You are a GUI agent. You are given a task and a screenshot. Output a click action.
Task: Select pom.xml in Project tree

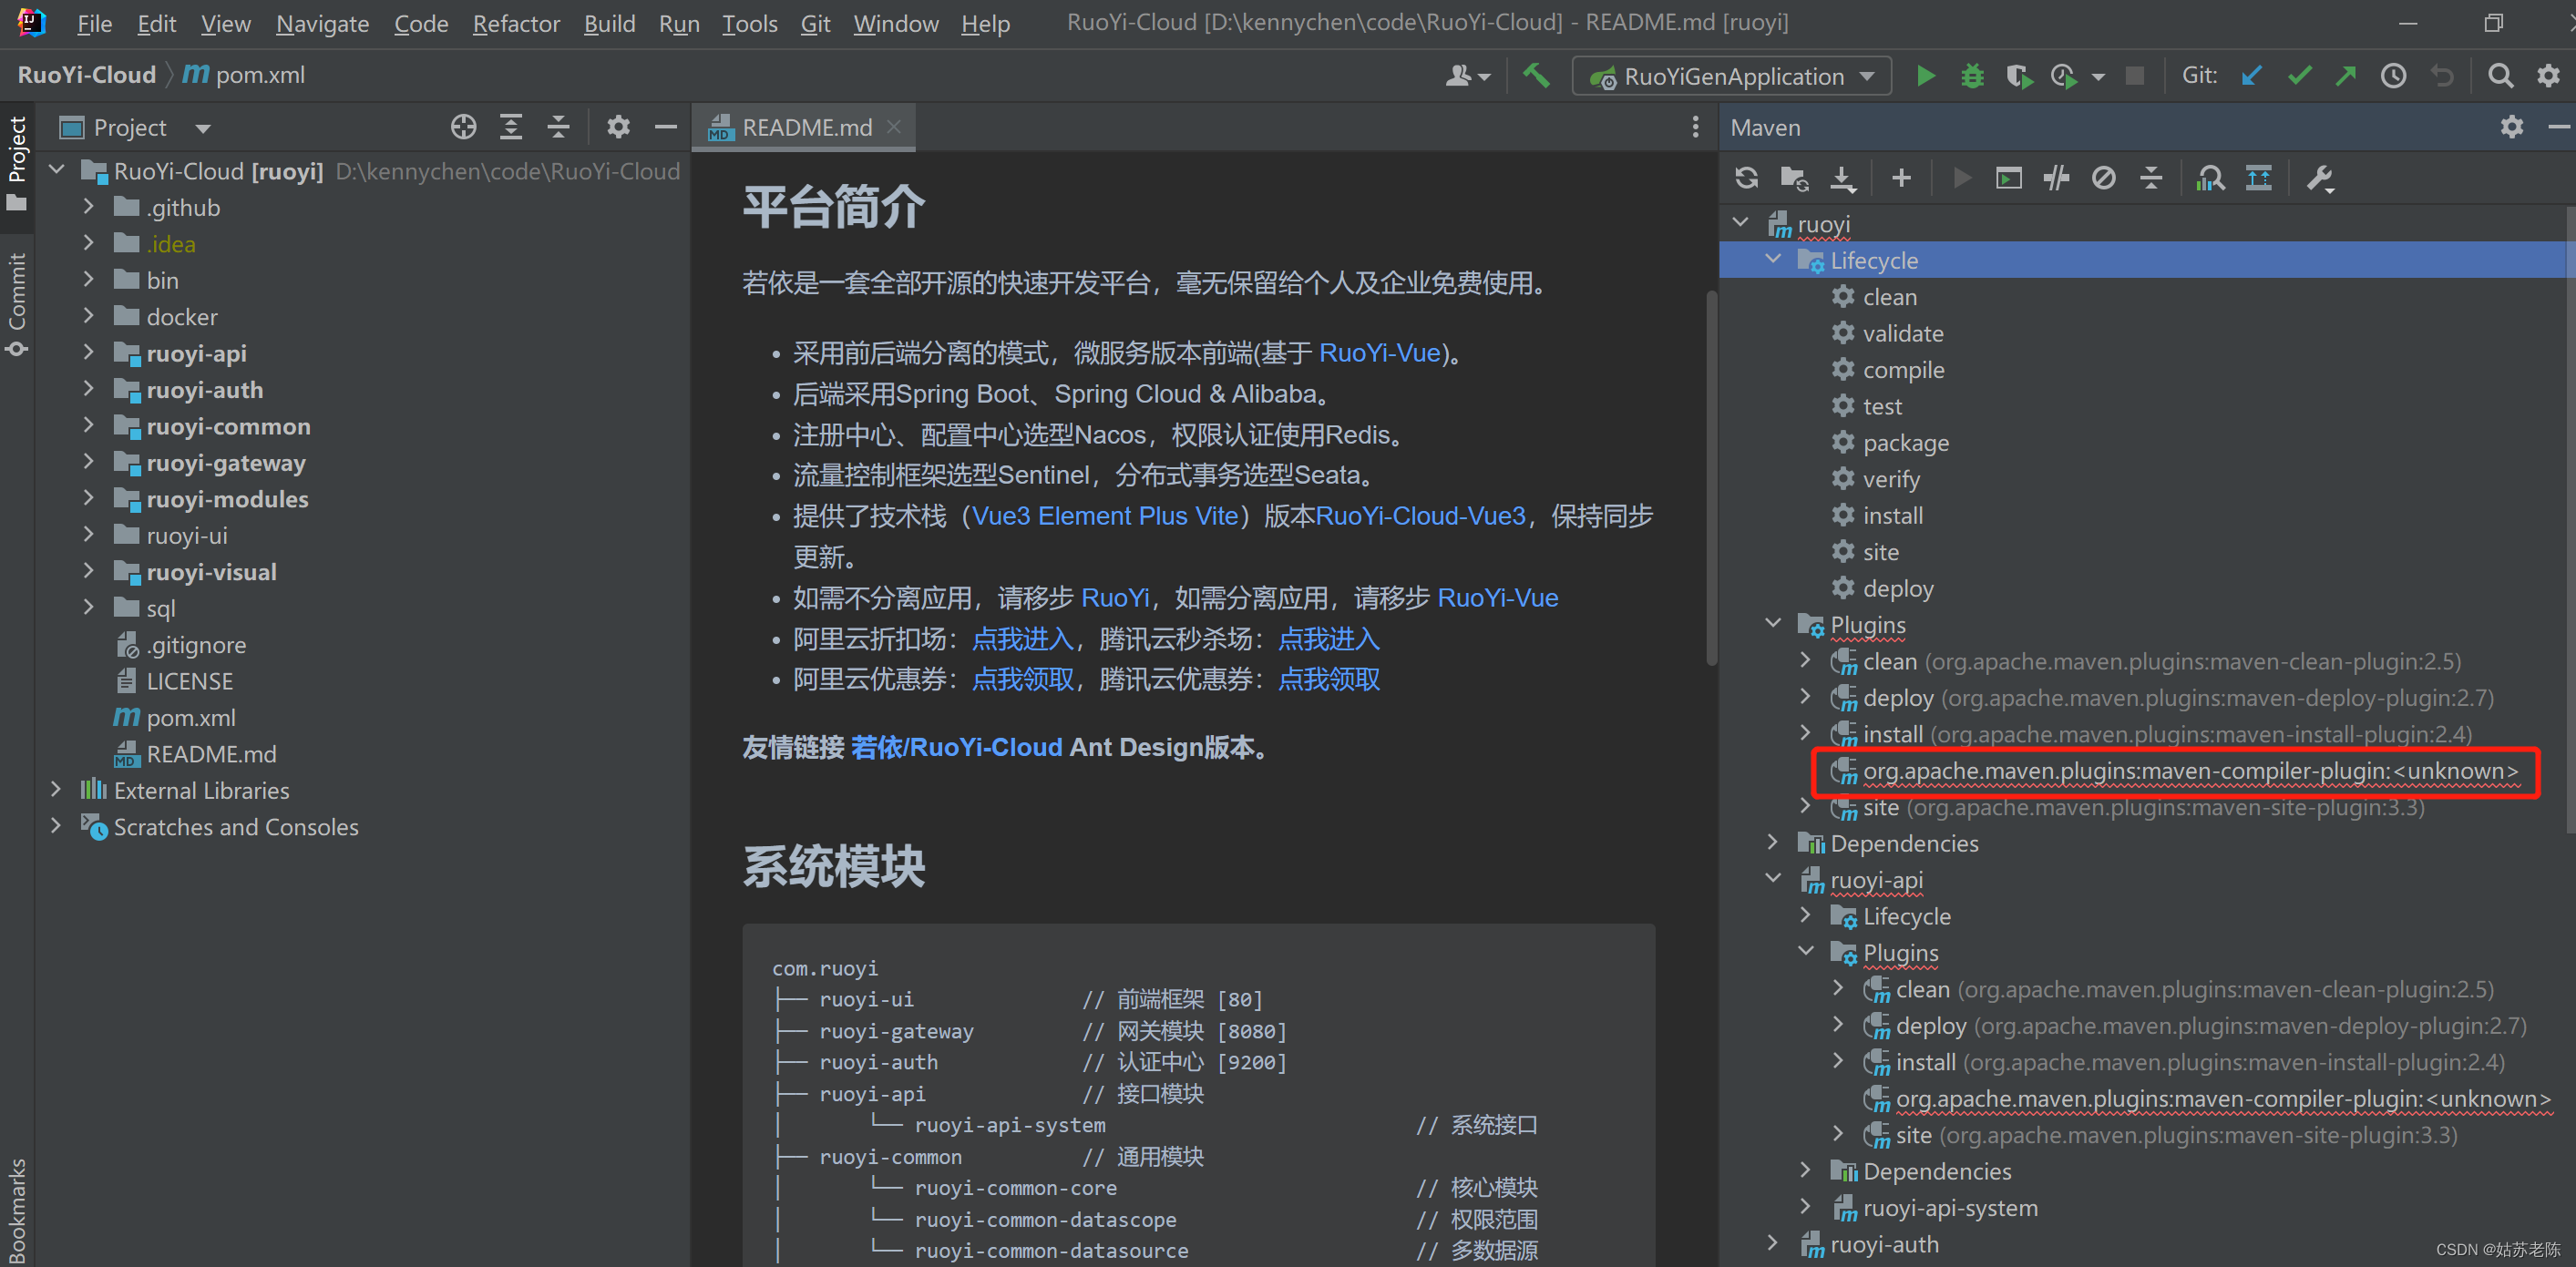[x=191, y=718]
